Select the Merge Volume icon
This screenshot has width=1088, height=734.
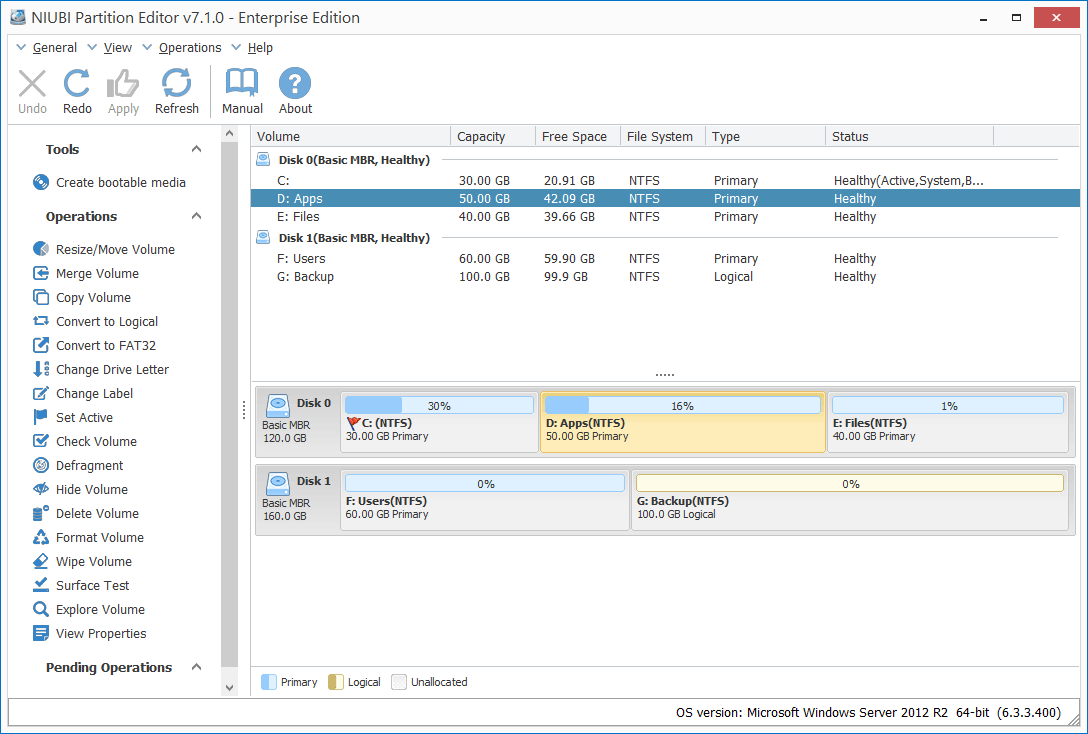(41, 273)
